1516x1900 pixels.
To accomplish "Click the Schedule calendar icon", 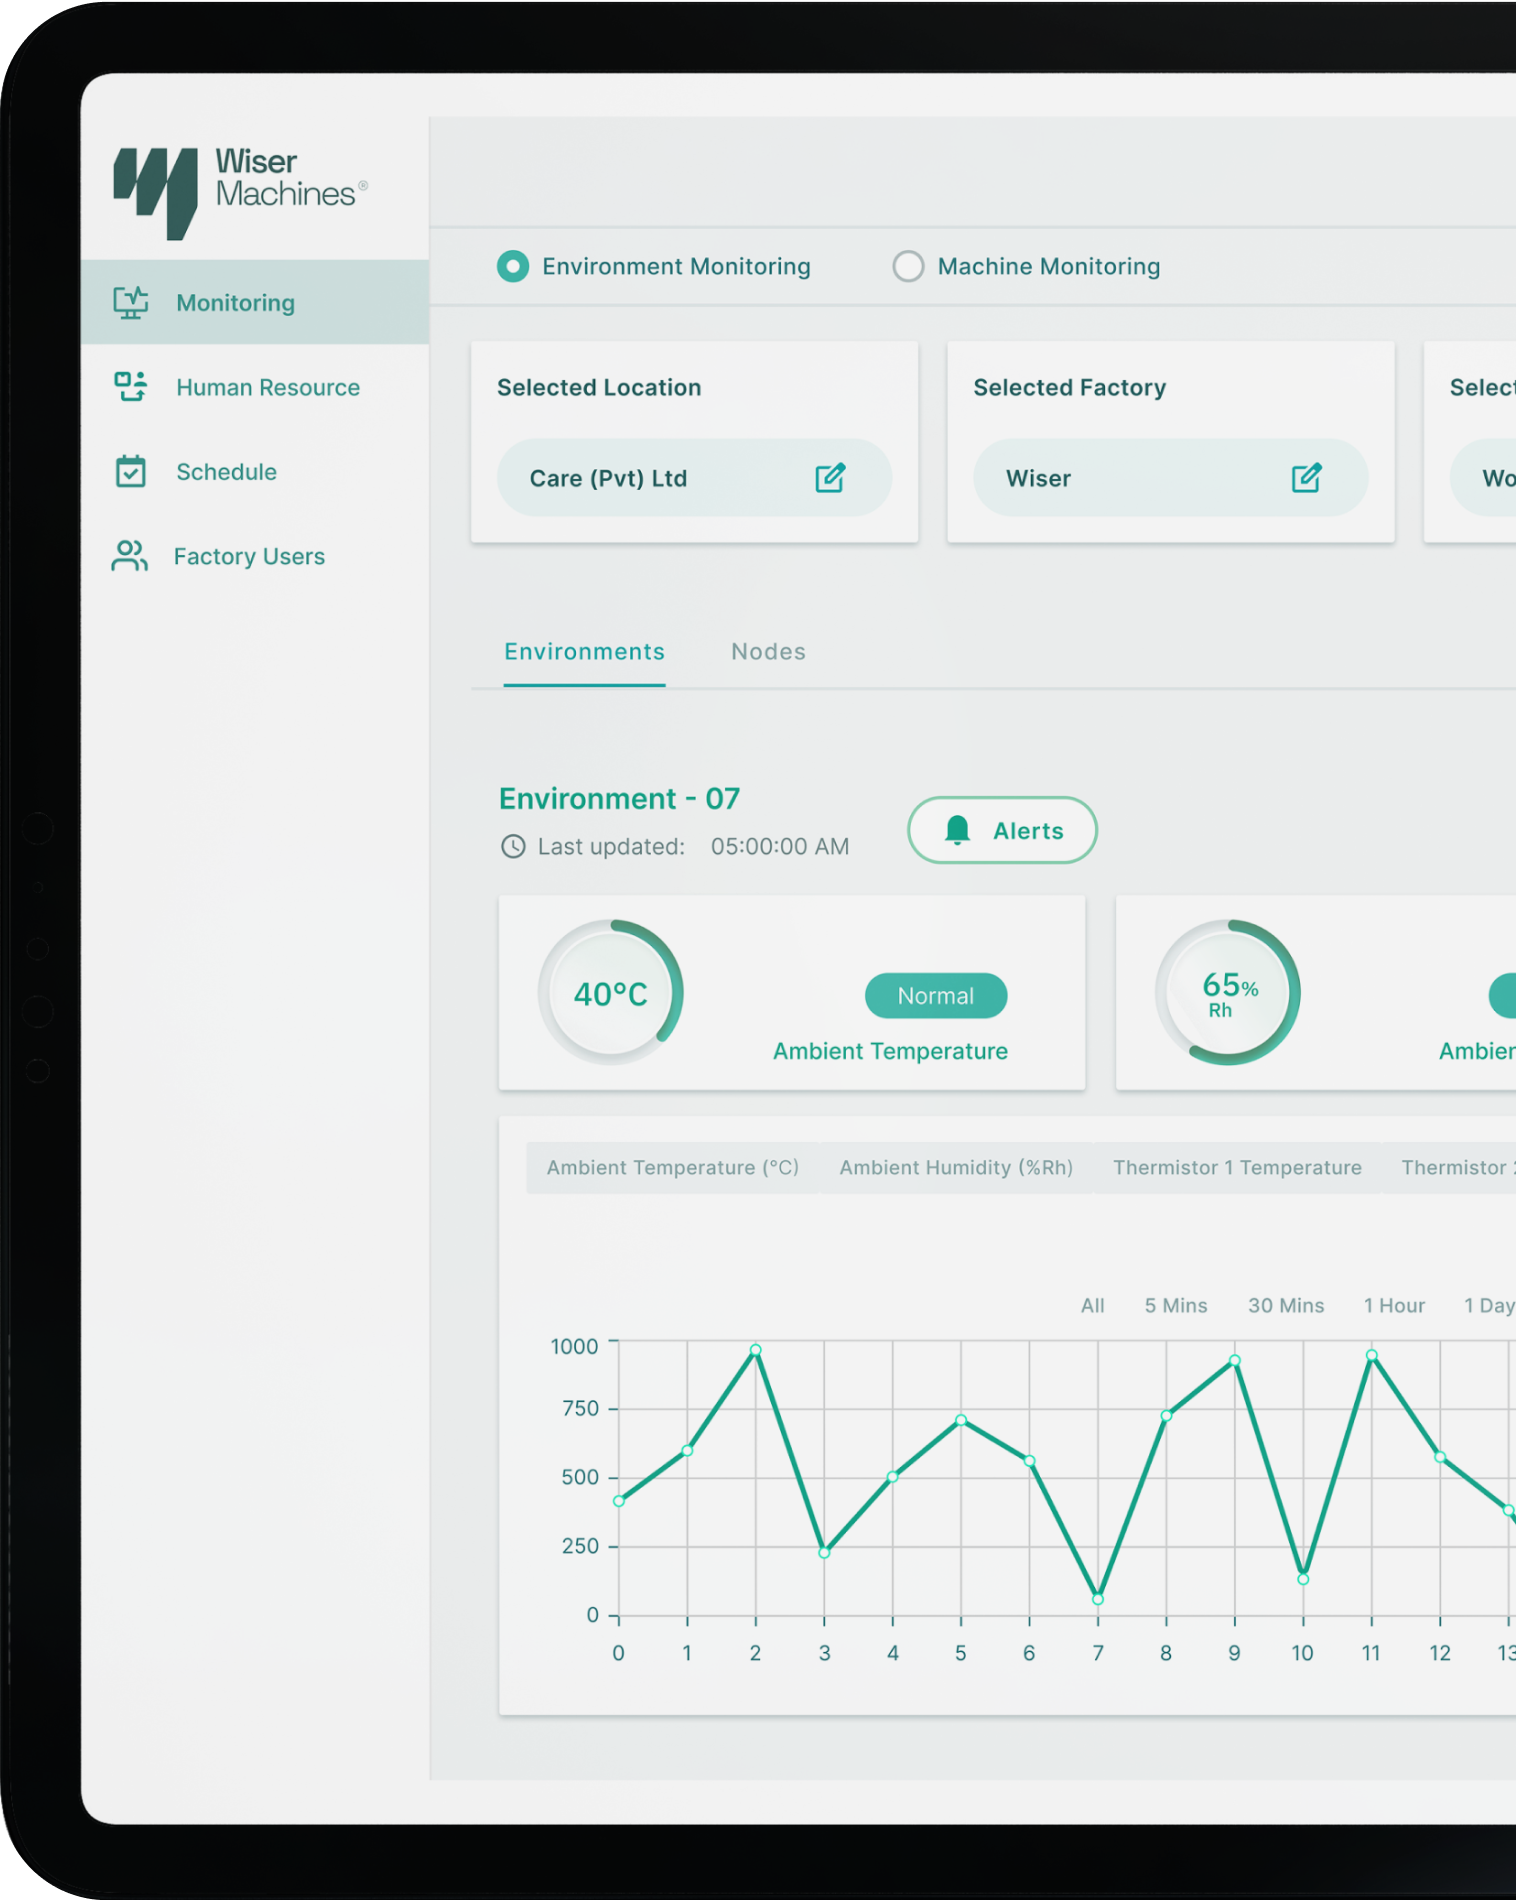I will (x=131, y=472).
